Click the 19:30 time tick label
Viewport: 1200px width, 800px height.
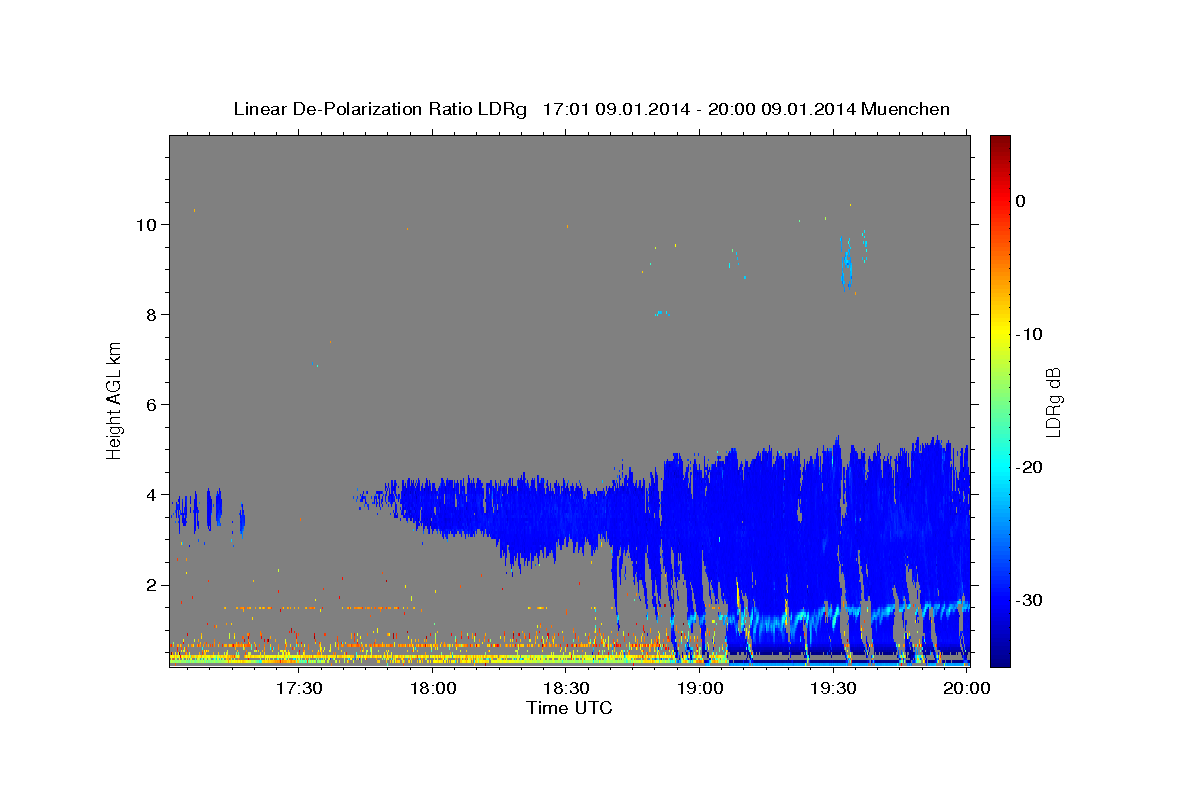pos(833,688)
